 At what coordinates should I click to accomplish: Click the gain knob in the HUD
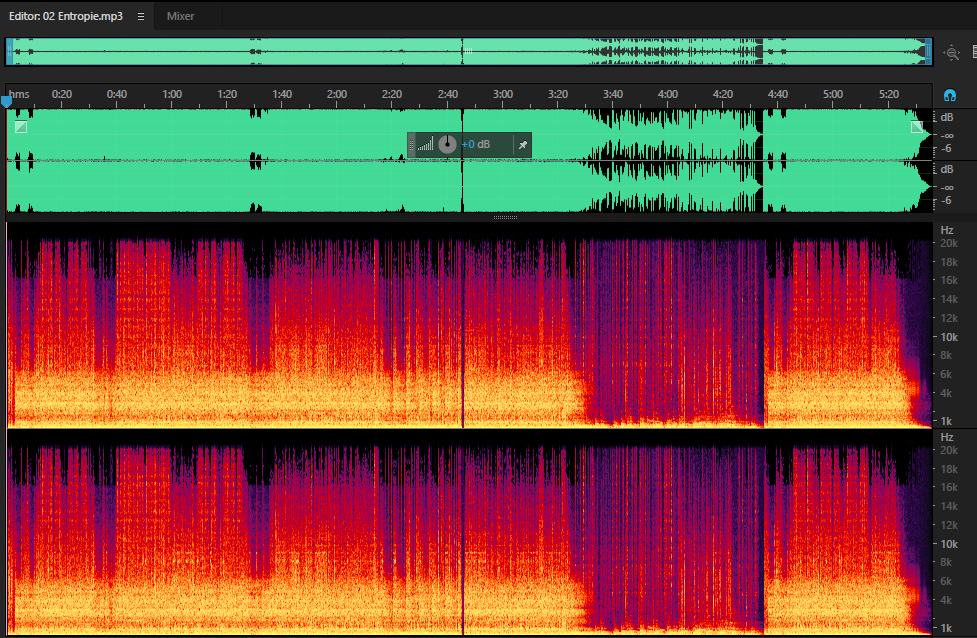pyautogui.click(x=447, y=145)
